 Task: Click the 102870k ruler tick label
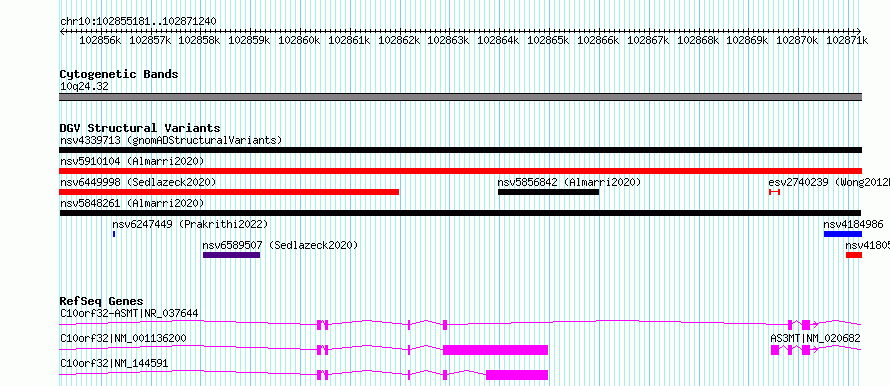click(797, 40)
